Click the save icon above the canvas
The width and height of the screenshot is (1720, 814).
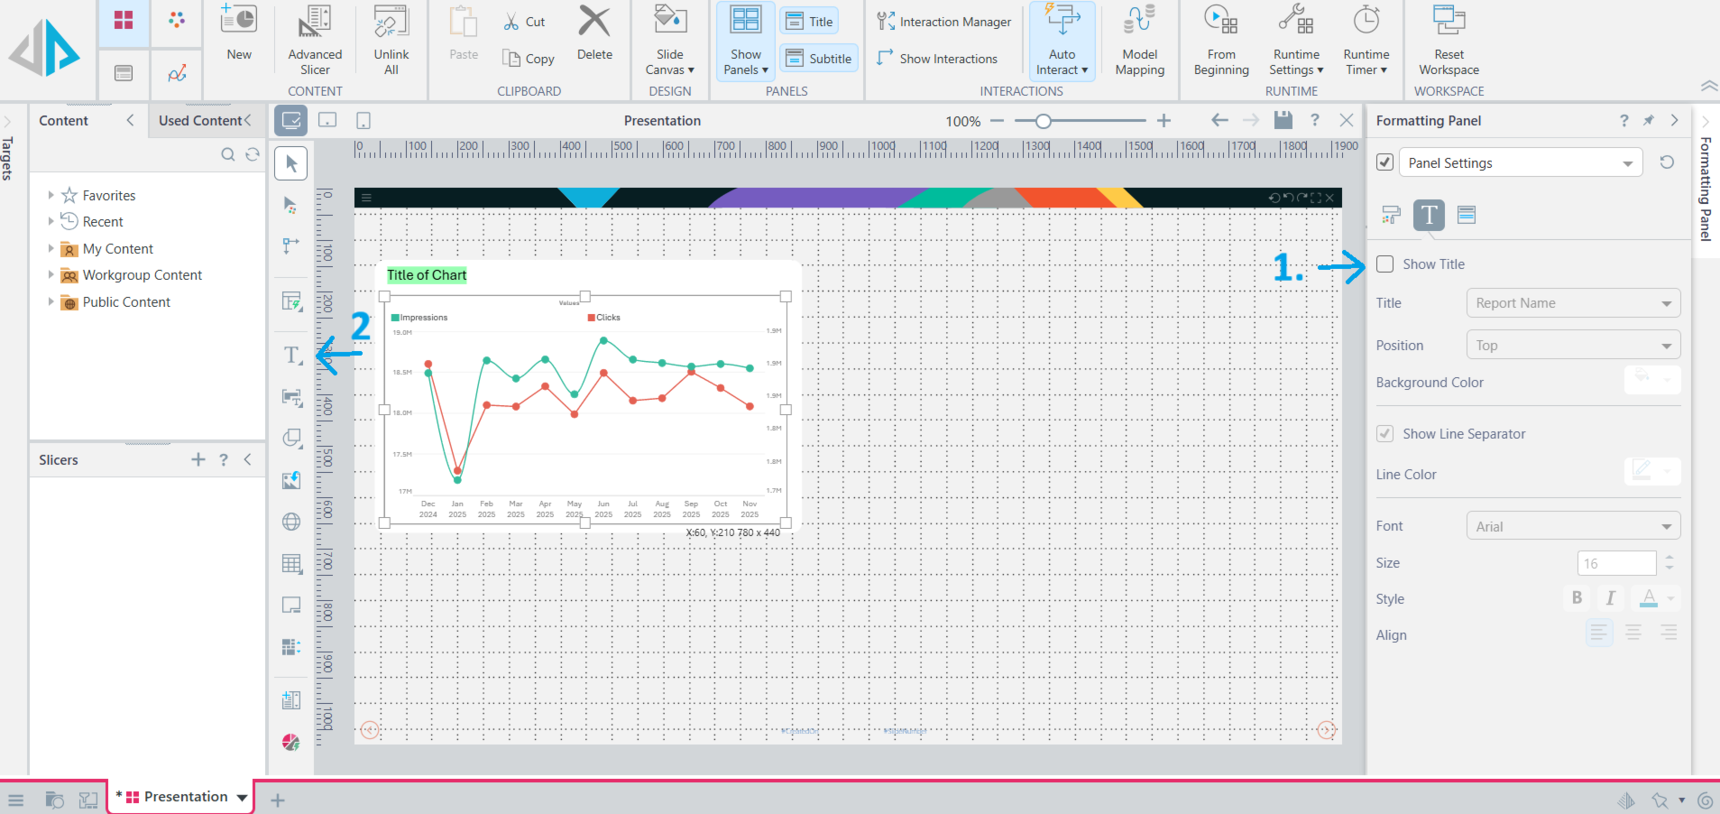pos(1283,120)
